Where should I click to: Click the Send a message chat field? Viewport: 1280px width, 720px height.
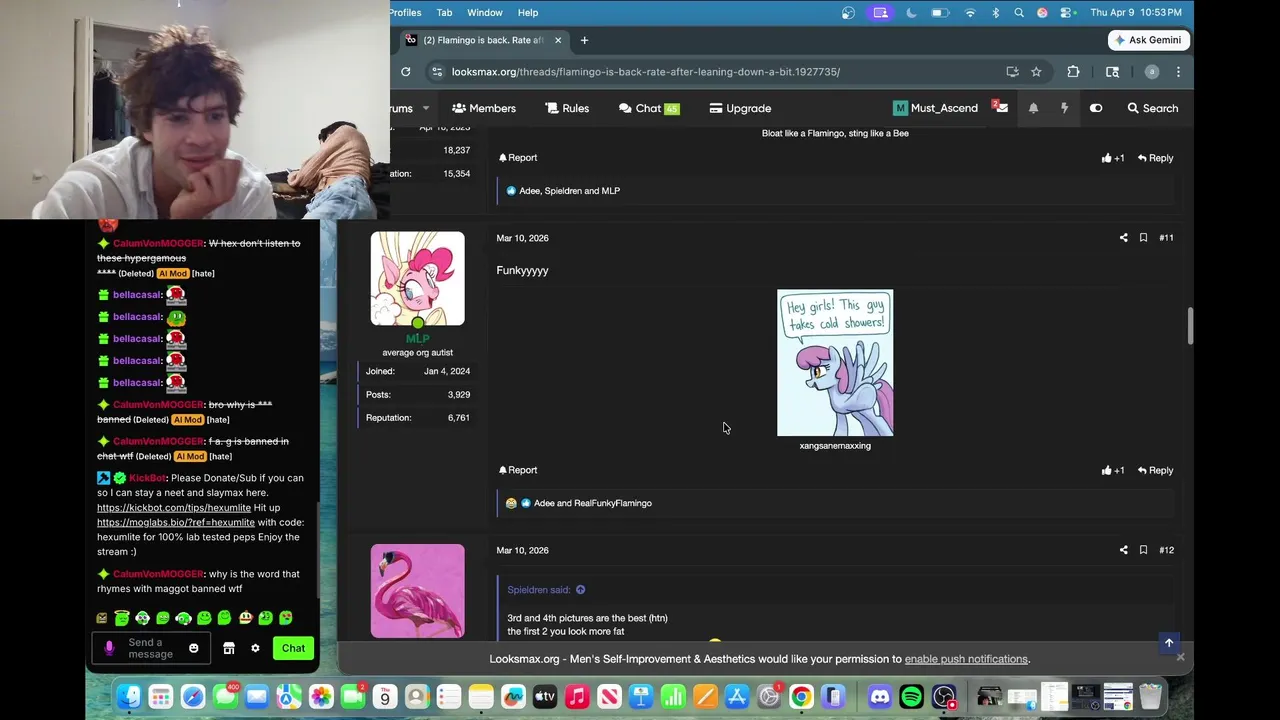[151, 648]
